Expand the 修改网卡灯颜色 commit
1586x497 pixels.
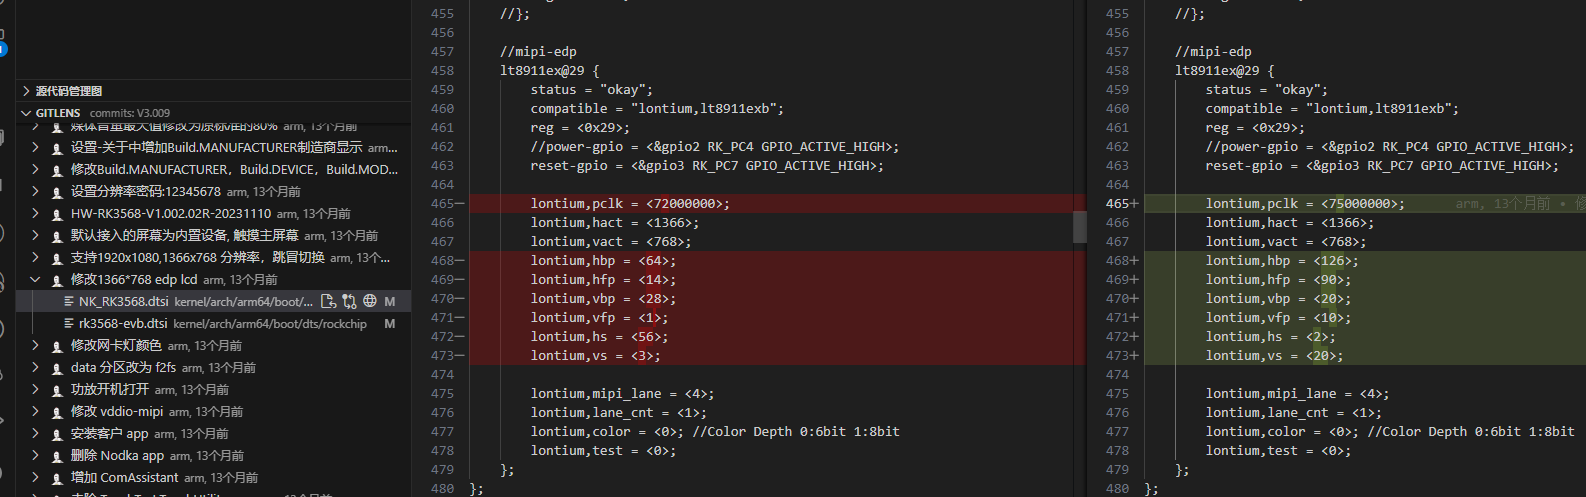pyautogui.click(x=36, y=346)
